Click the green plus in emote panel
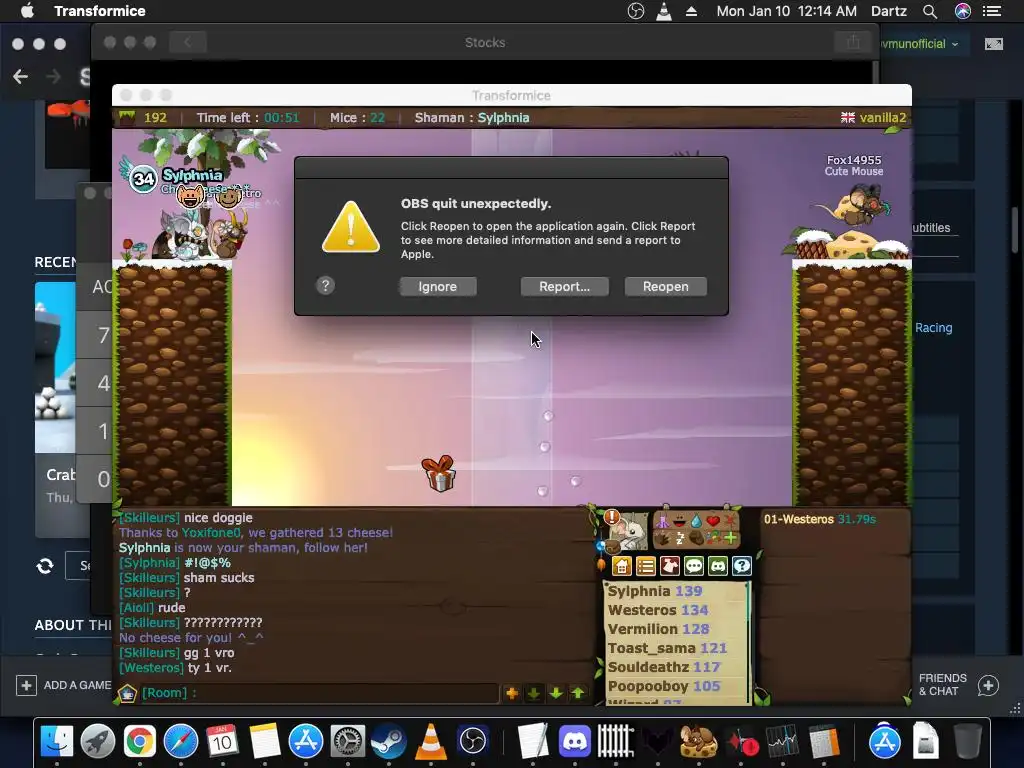 pos(731,538)
